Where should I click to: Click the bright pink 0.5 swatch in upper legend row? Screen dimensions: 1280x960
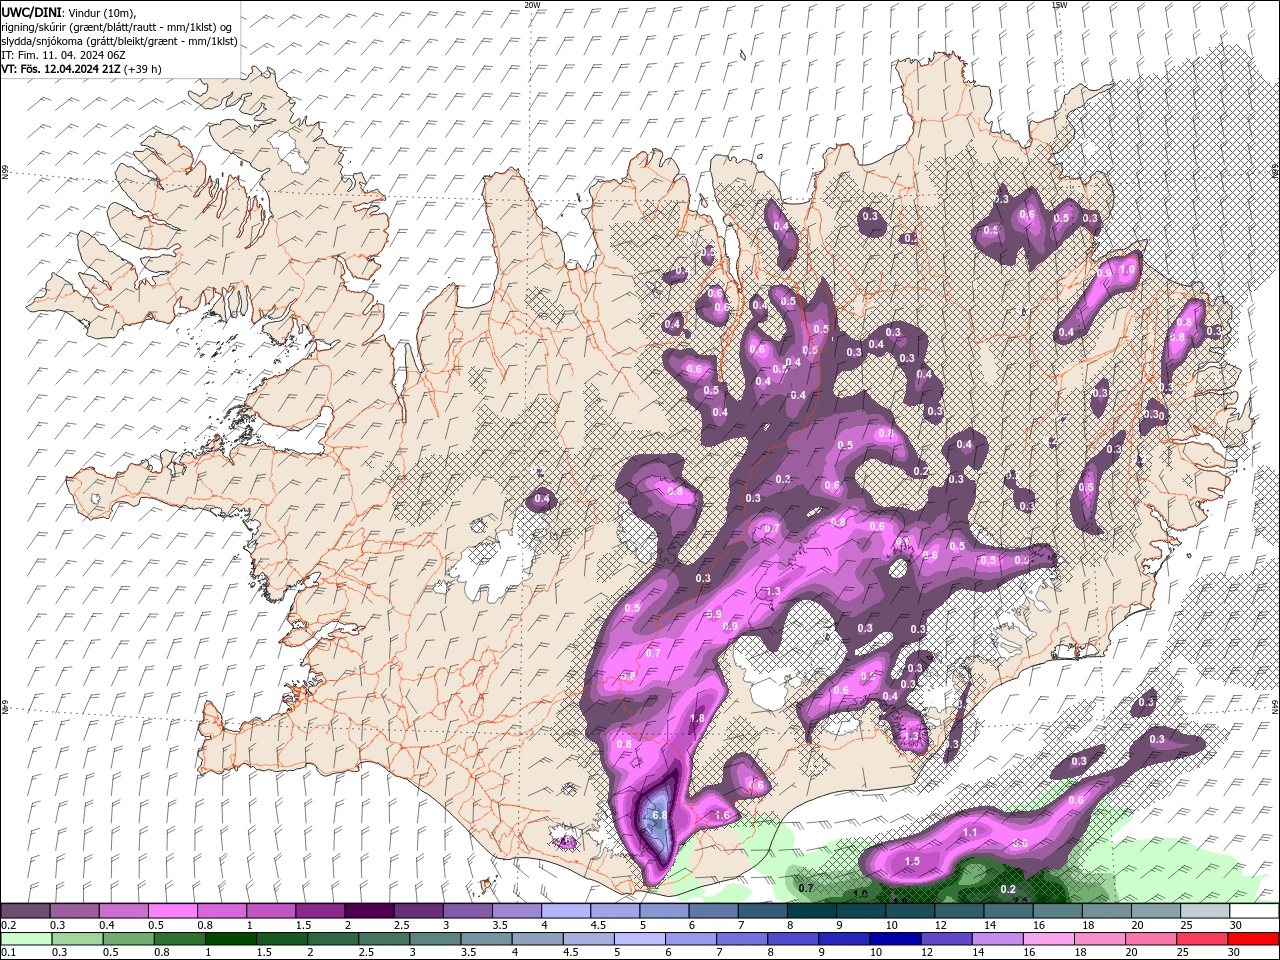[172, 911]
